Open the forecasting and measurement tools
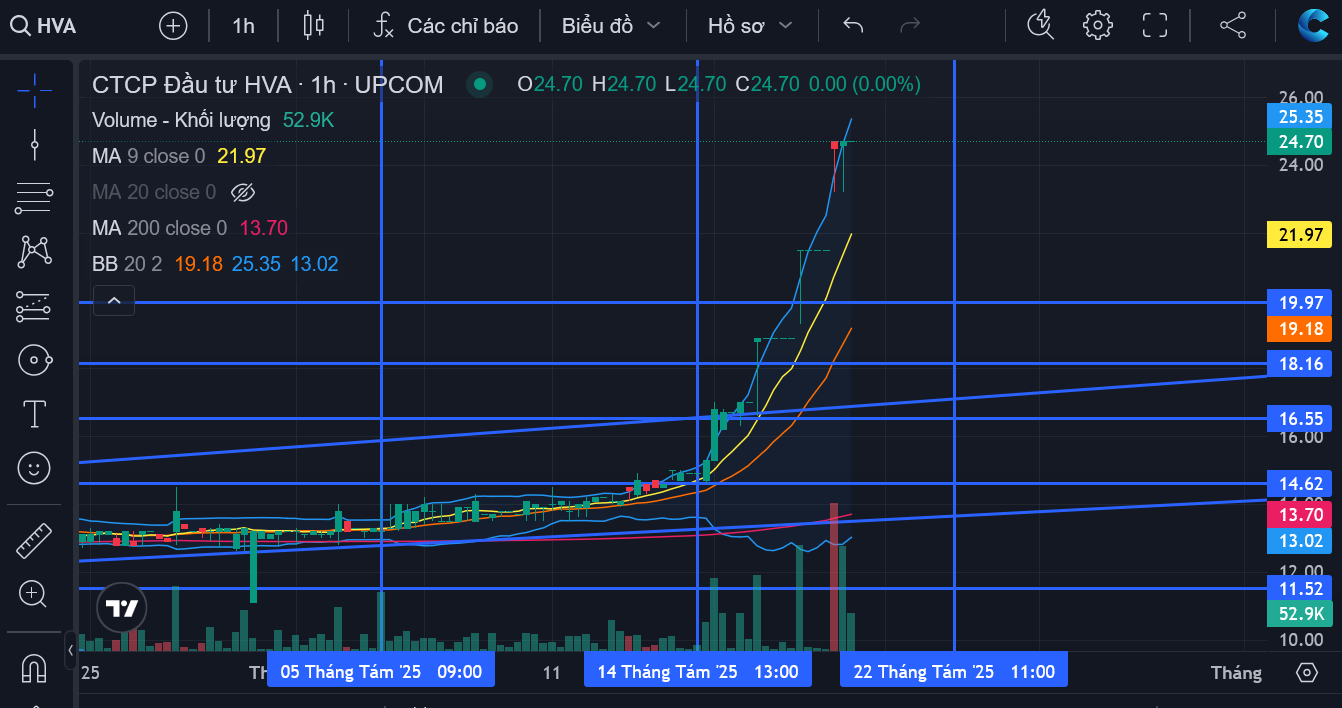The height and width of the screenshot is (708, 1342). (x=35, y=306)
